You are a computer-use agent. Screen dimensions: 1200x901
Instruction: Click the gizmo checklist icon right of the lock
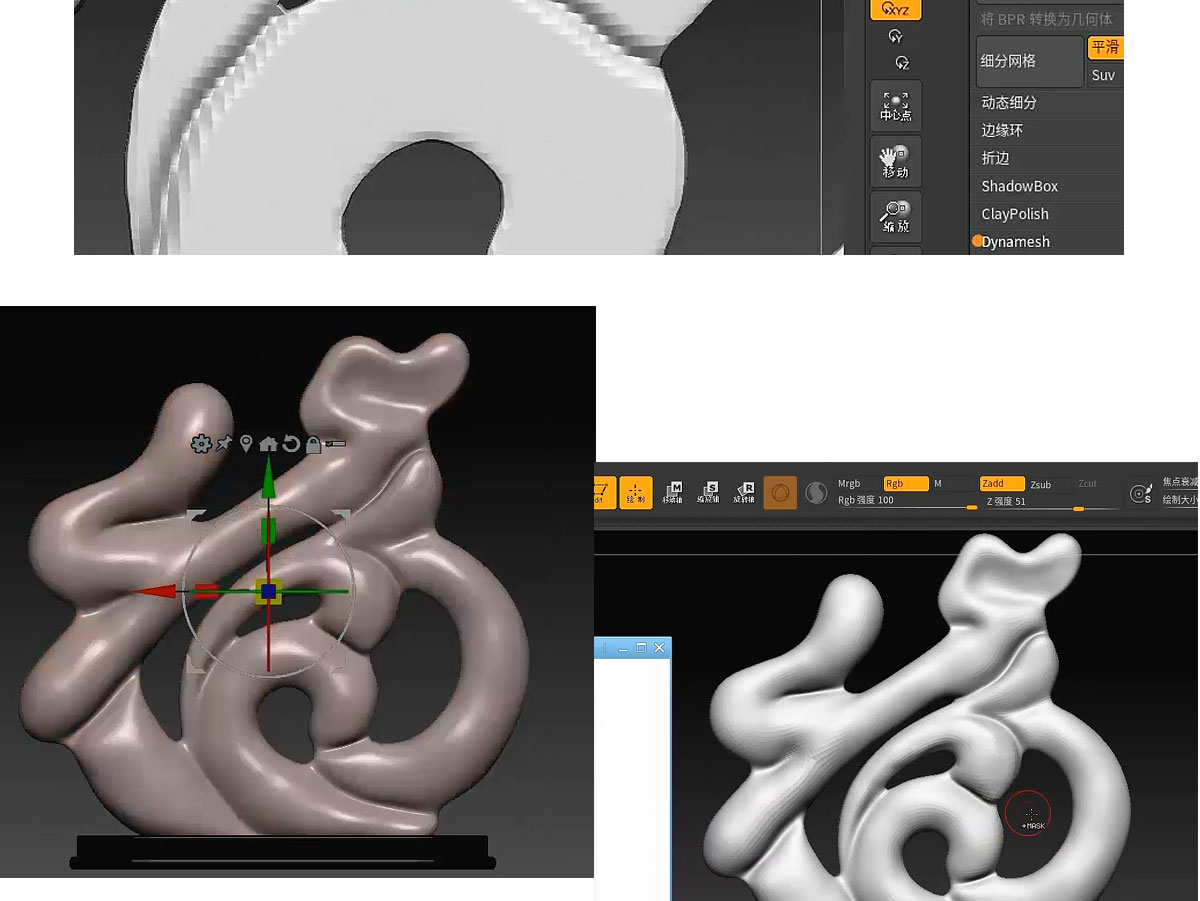tap(336, 443)
